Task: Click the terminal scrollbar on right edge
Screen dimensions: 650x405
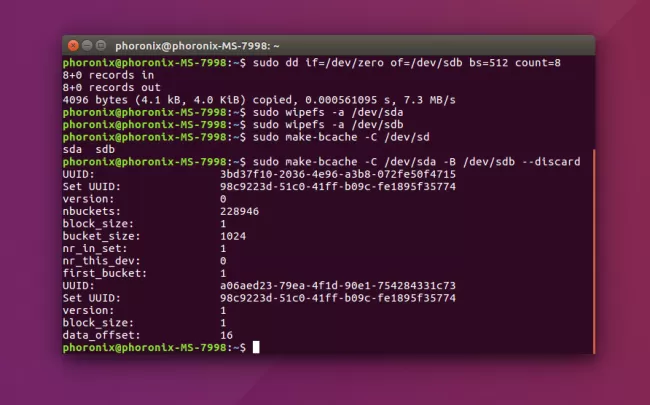Action: click(593, 250)
